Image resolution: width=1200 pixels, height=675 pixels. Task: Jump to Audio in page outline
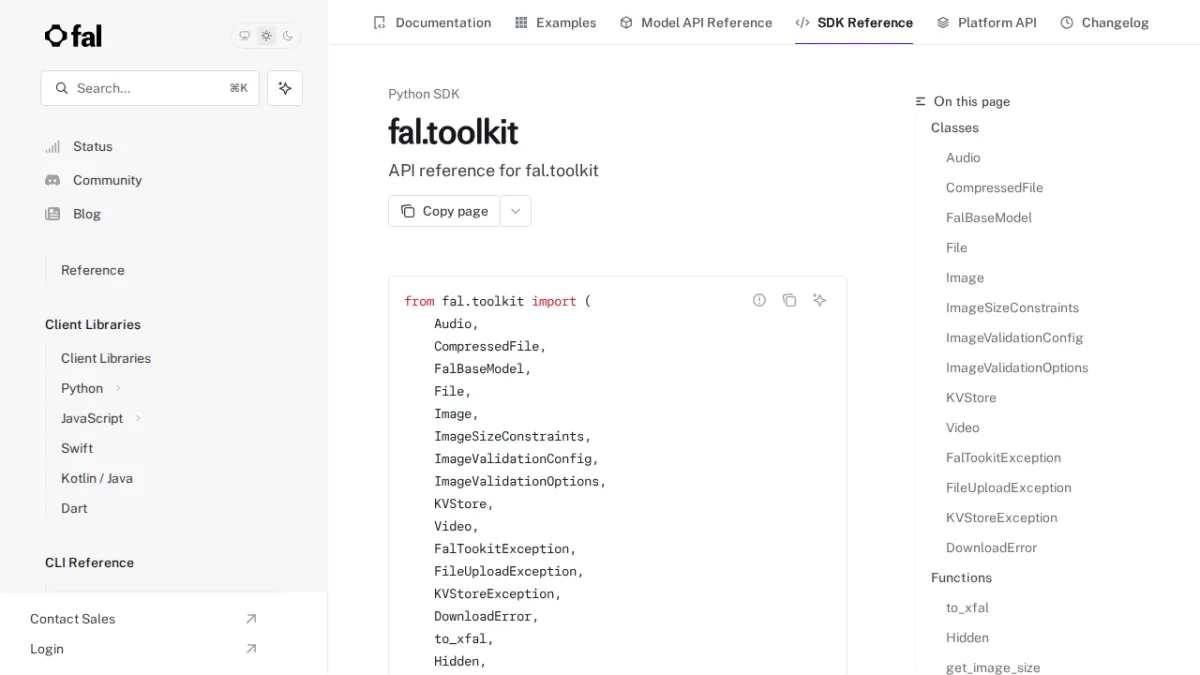[963, 157]
